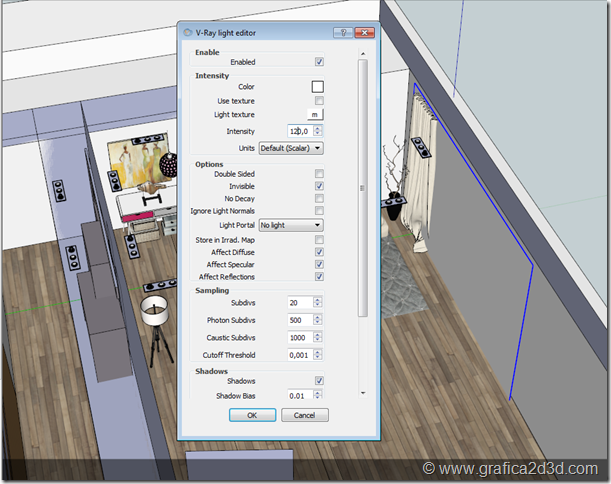Cancel the light editor dialog

(x=305, y=415)
